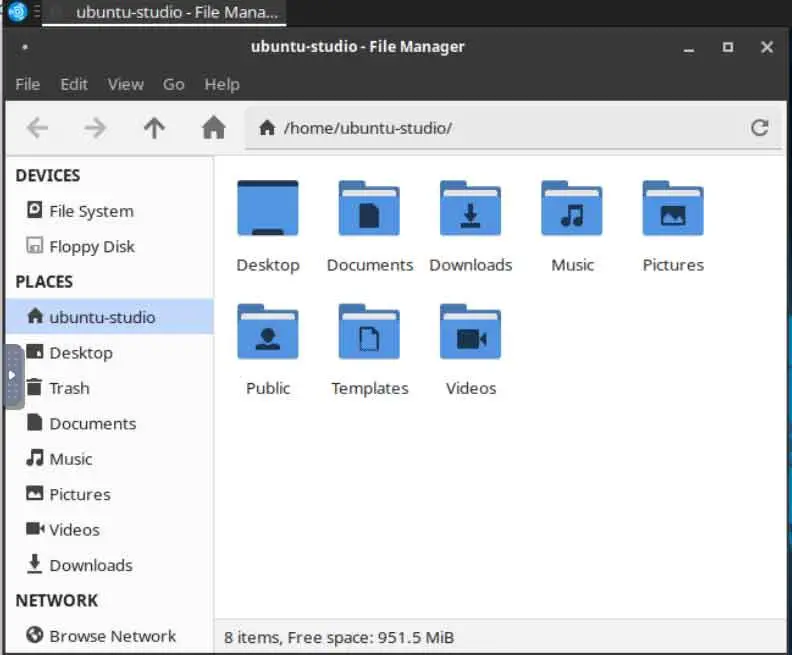The image size is (792, 655).
Task: Go back with the left arrow
Action: tap(37, 128)
